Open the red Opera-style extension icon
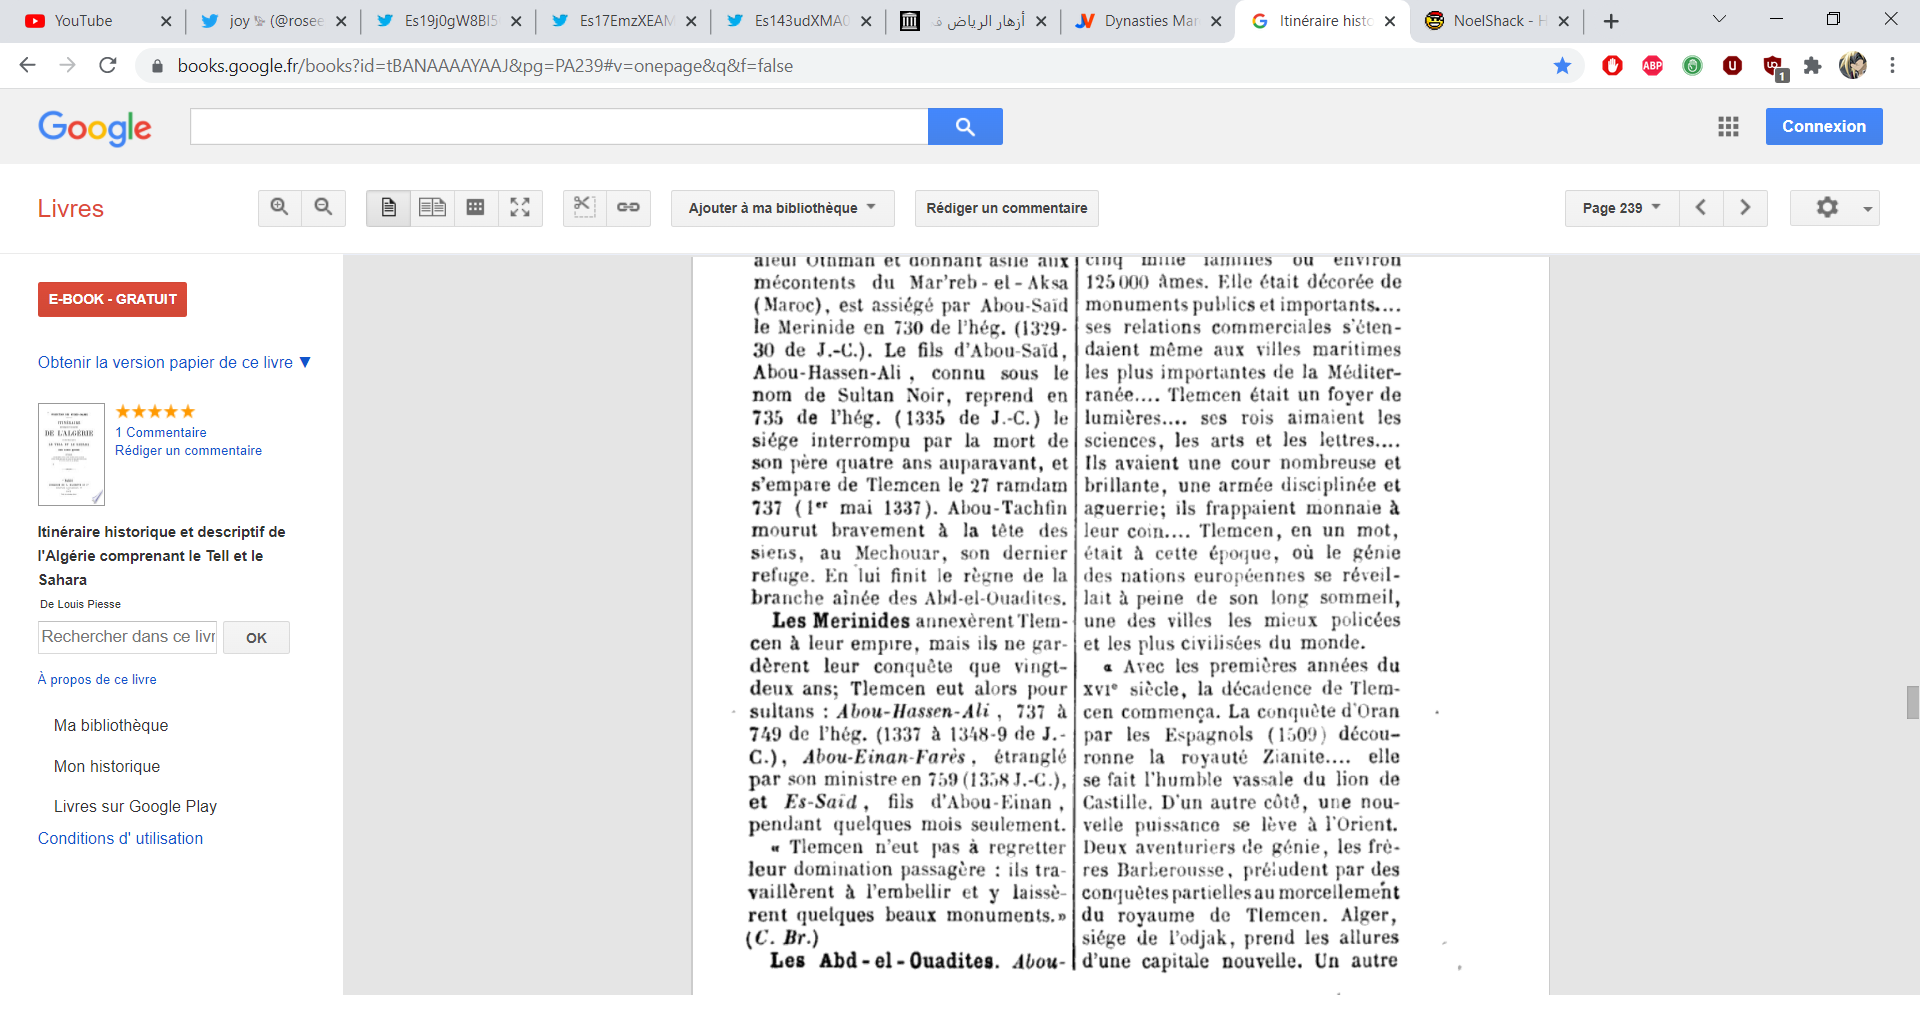Image resolution: width=1920 pixels, height=1030 pixels. (1612, 65)
